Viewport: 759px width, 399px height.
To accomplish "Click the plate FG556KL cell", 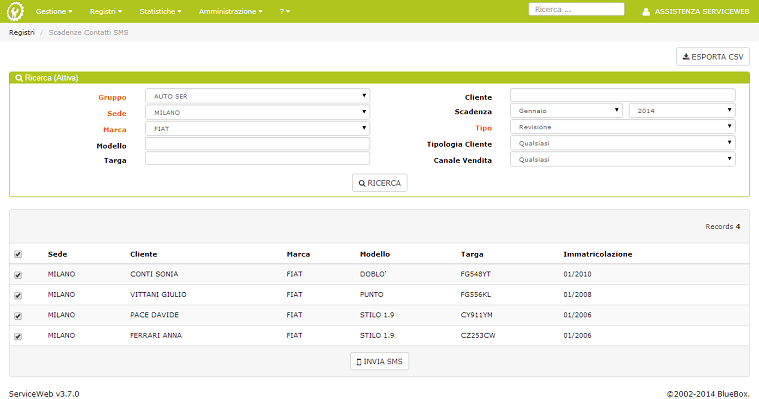I will click(x=475, y=294).
